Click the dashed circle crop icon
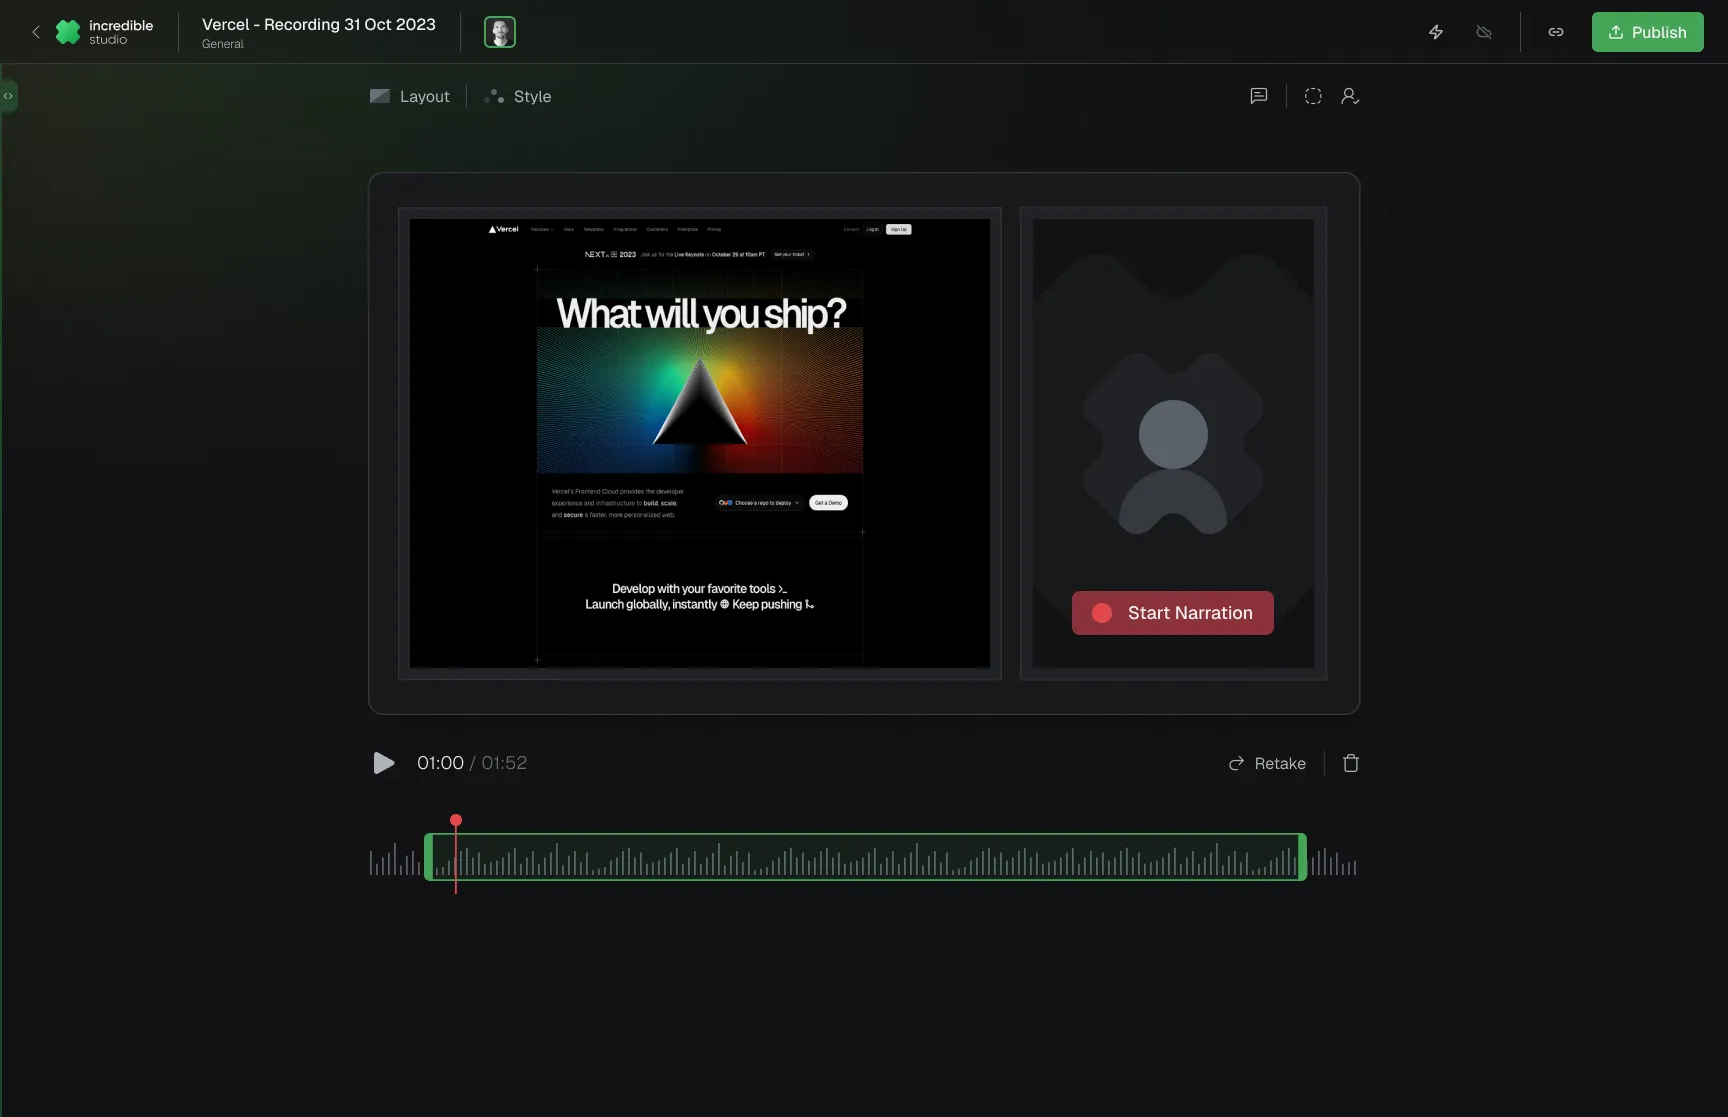 1313,96
